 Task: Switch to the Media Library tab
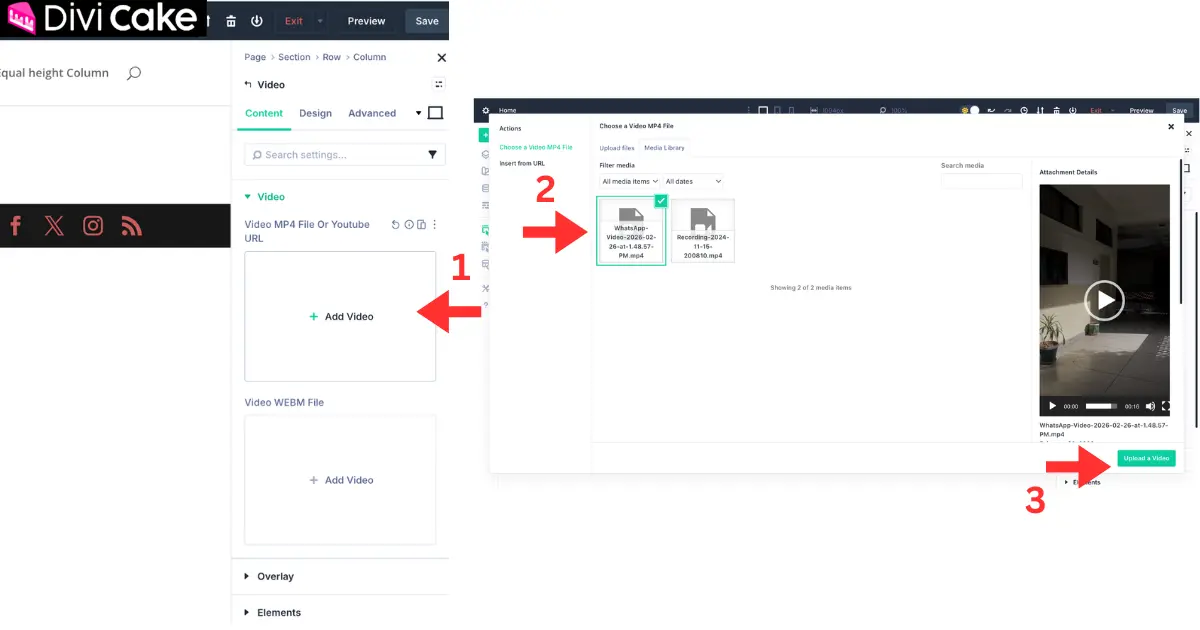(x=664, y=148)
